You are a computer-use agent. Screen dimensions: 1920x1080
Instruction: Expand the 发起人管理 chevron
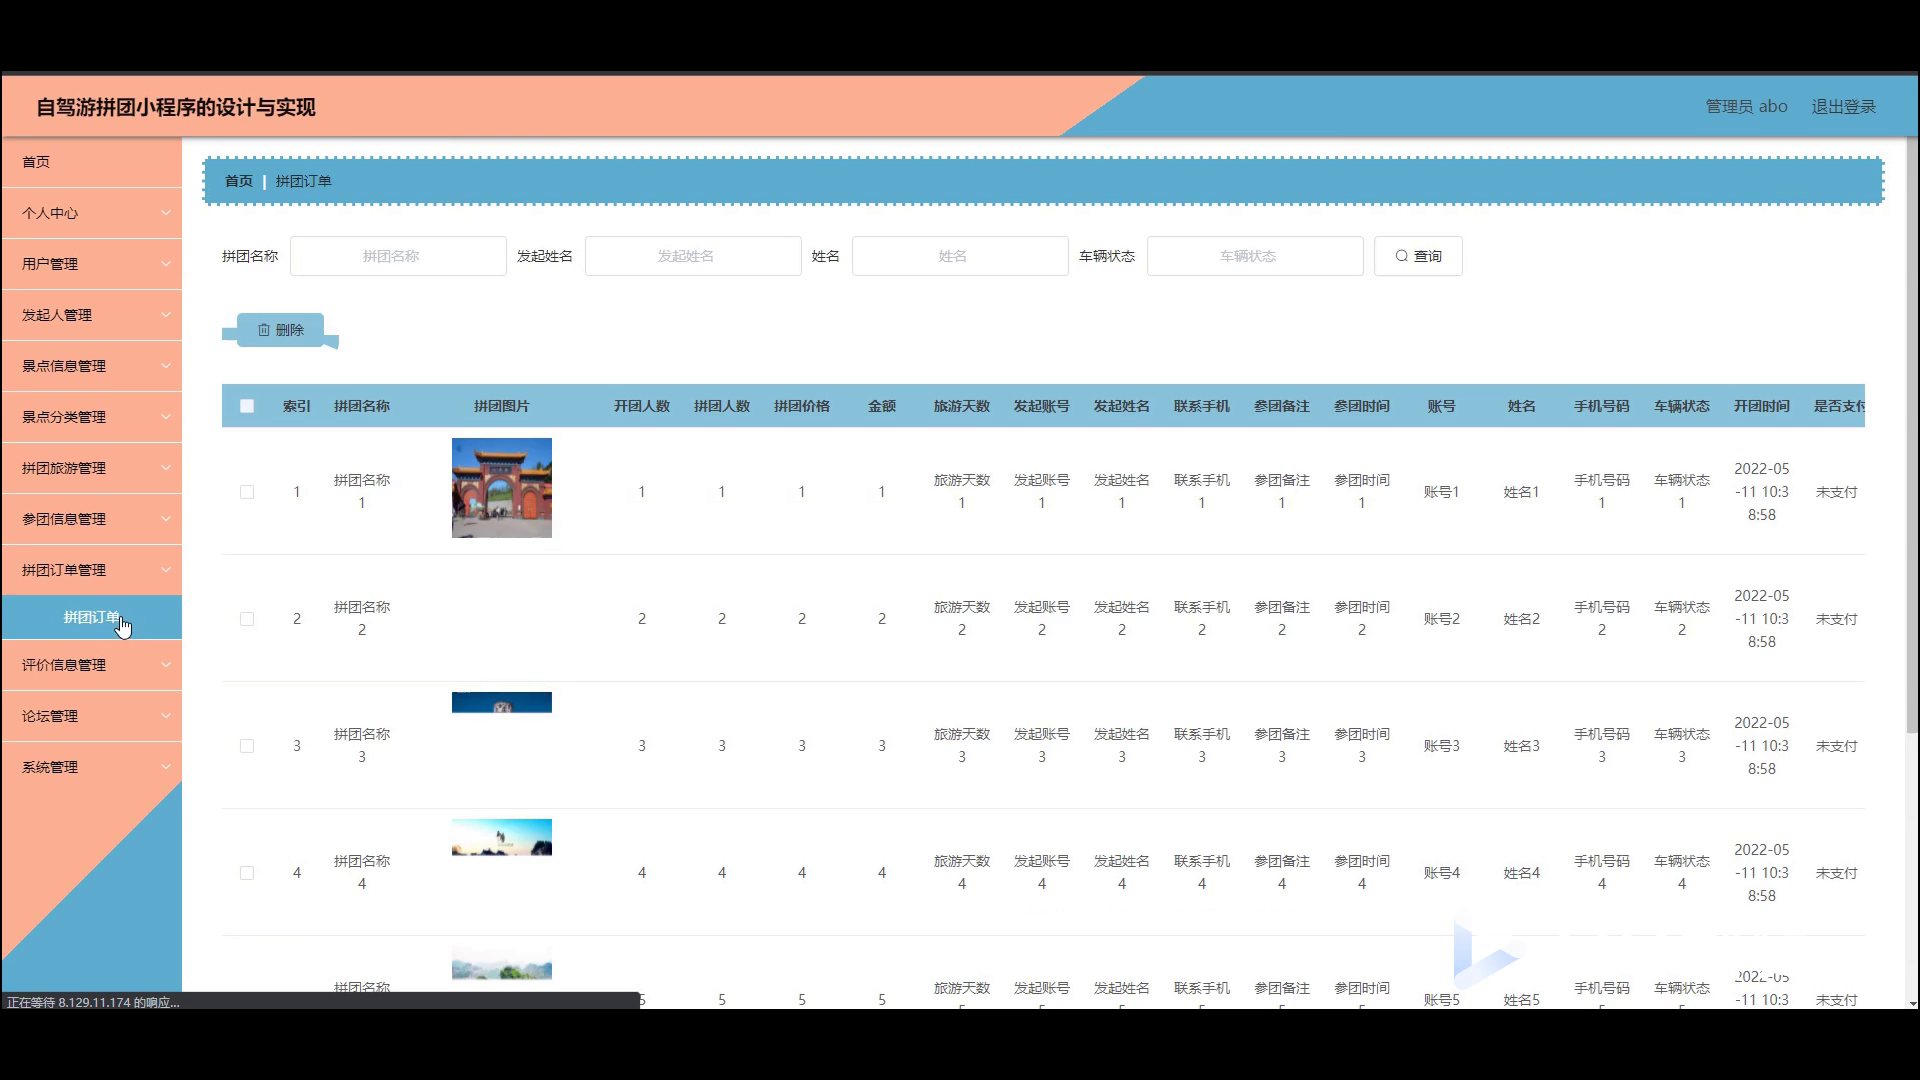[166, 315]
